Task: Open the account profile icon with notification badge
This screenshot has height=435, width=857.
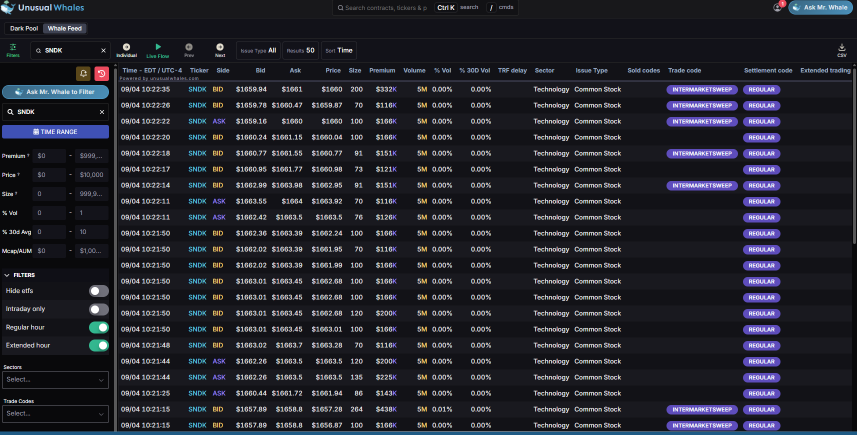Action: pyautogui.click(x=778, y=7)
